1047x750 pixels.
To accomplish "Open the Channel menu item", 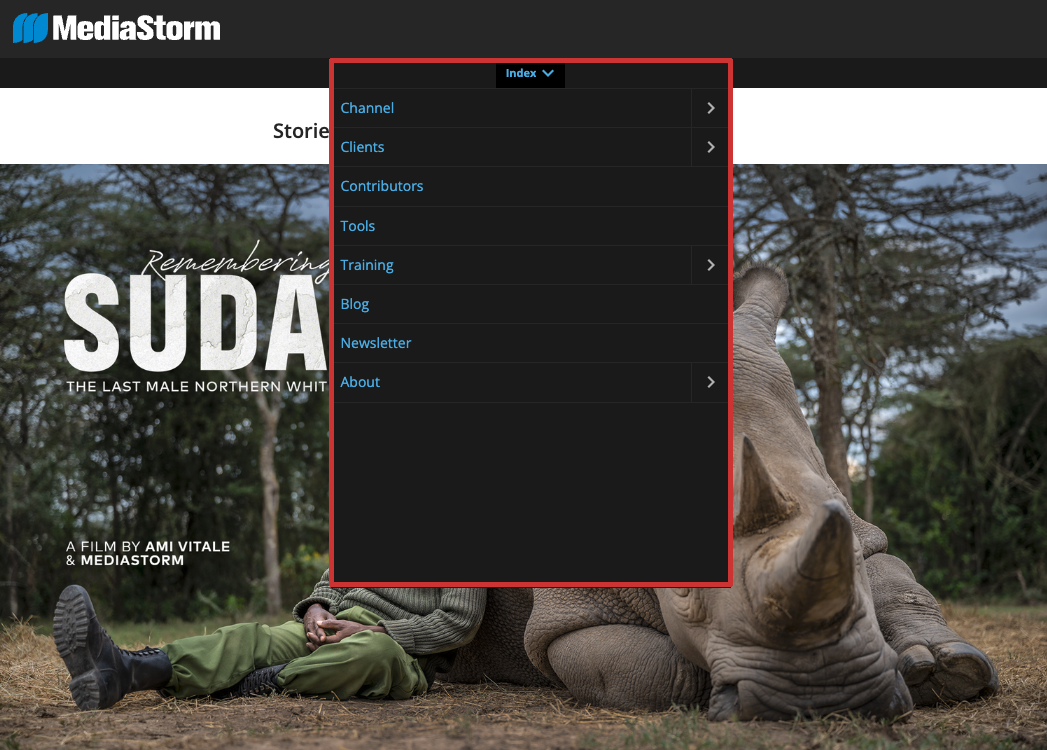I will point(367,108).
